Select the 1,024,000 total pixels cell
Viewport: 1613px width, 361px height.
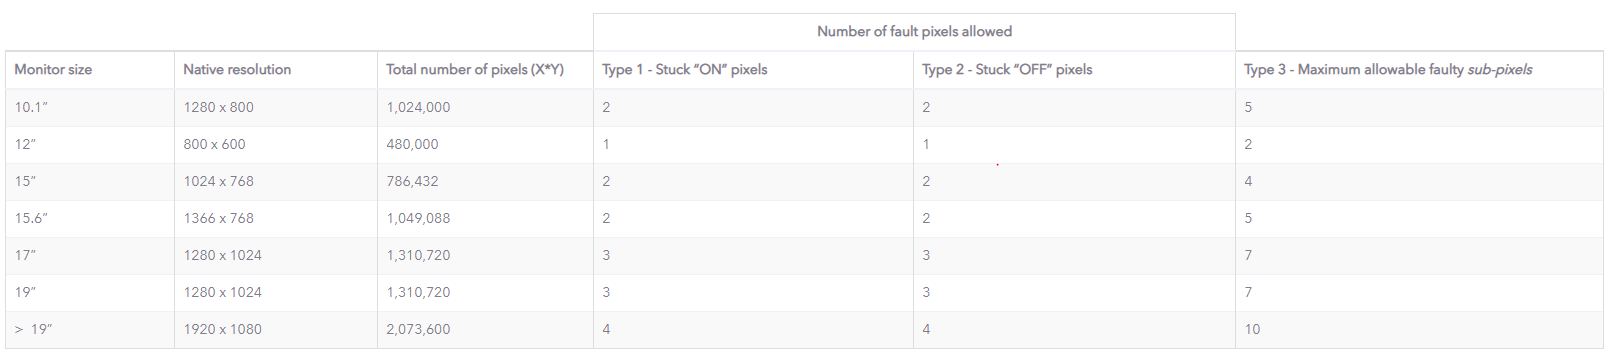(485, 107)
